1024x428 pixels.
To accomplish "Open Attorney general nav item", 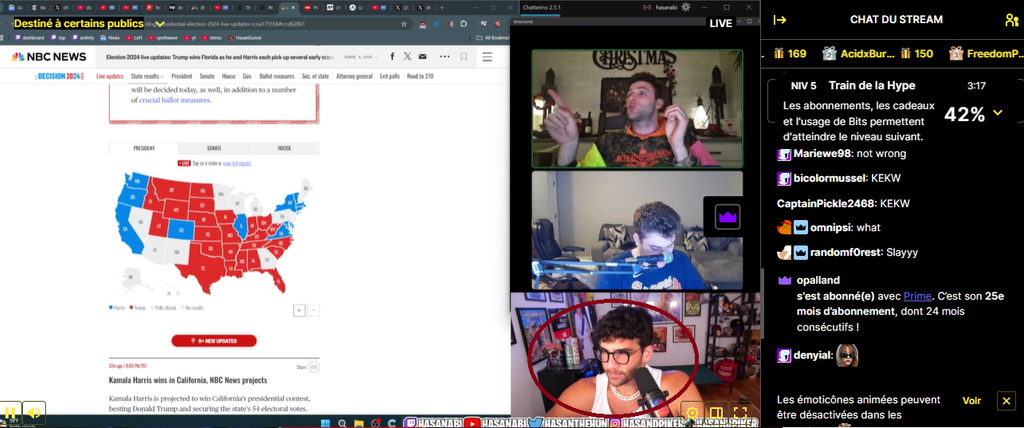I will click(x=354, y=76).
